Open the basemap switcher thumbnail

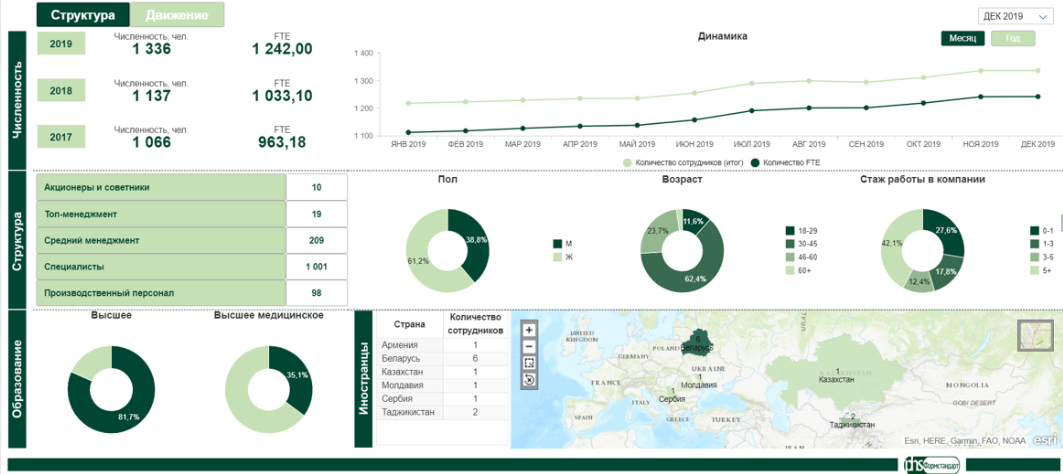click(x=1035, y=337)
